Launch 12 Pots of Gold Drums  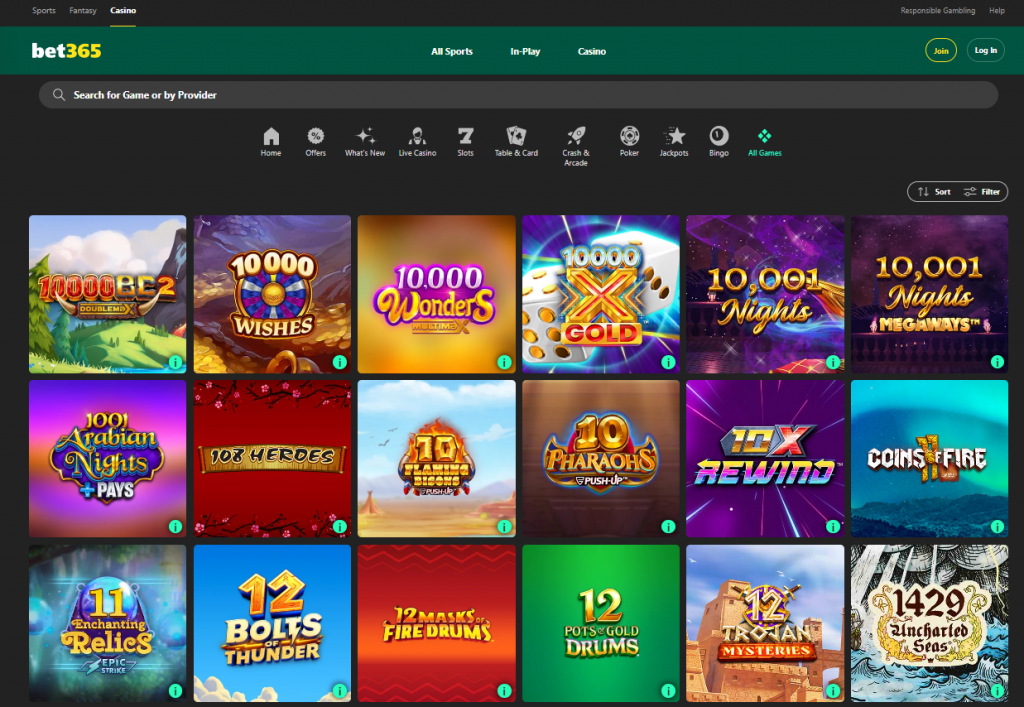(x=601, y=623)
